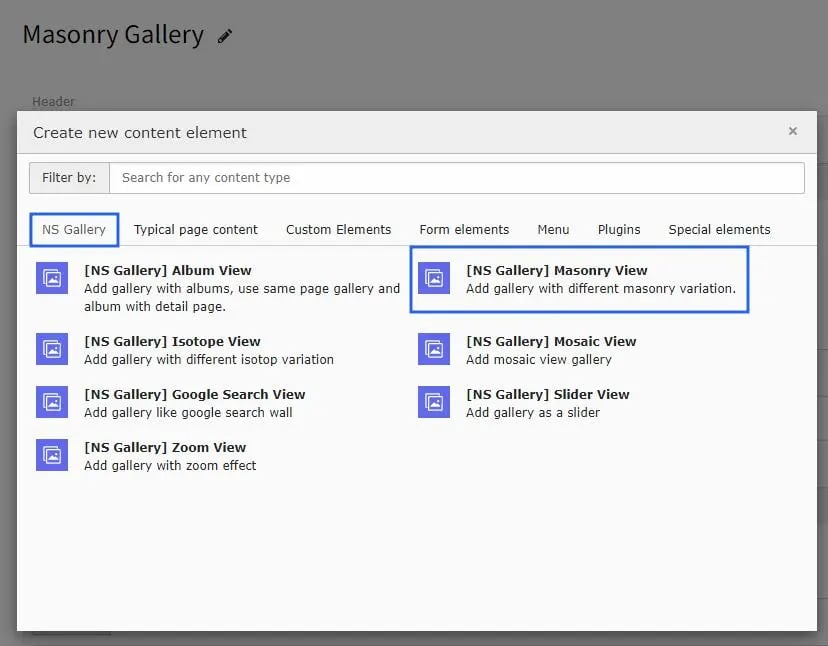Click the Masonry View gallery icon
The height and width of the screenshot is (646, 828).
434,278
